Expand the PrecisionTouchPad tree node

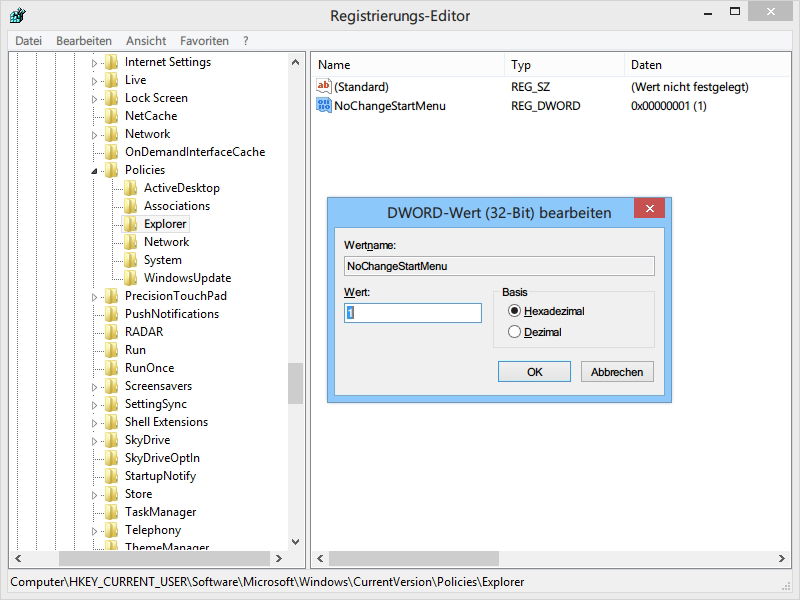coord(94,297)
